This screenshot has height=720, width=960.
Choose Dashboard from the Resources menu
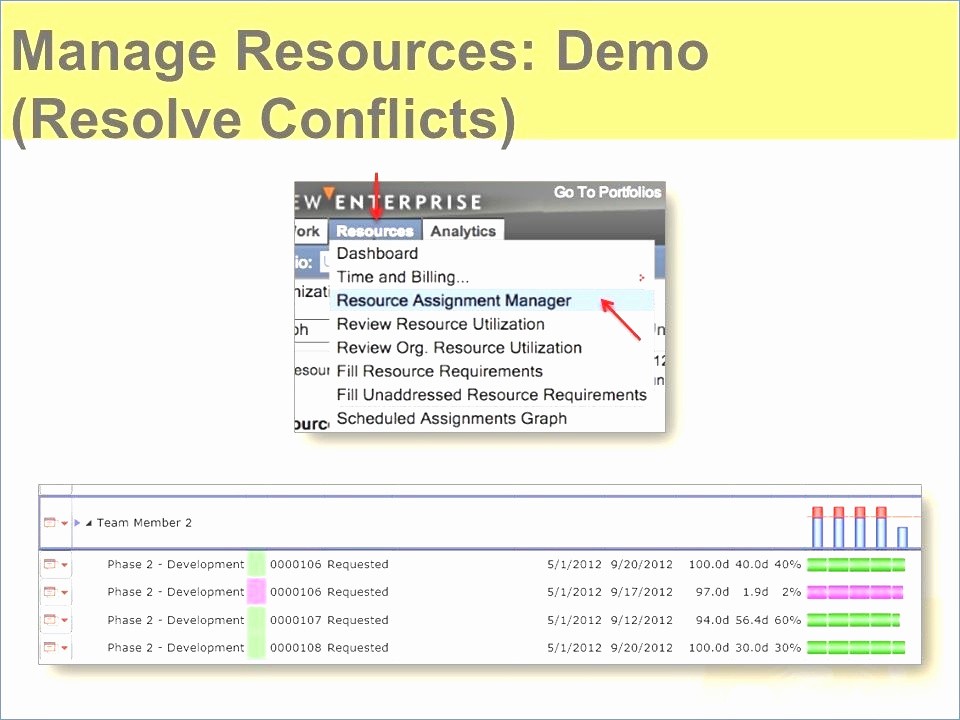click(x=377, y=254)
